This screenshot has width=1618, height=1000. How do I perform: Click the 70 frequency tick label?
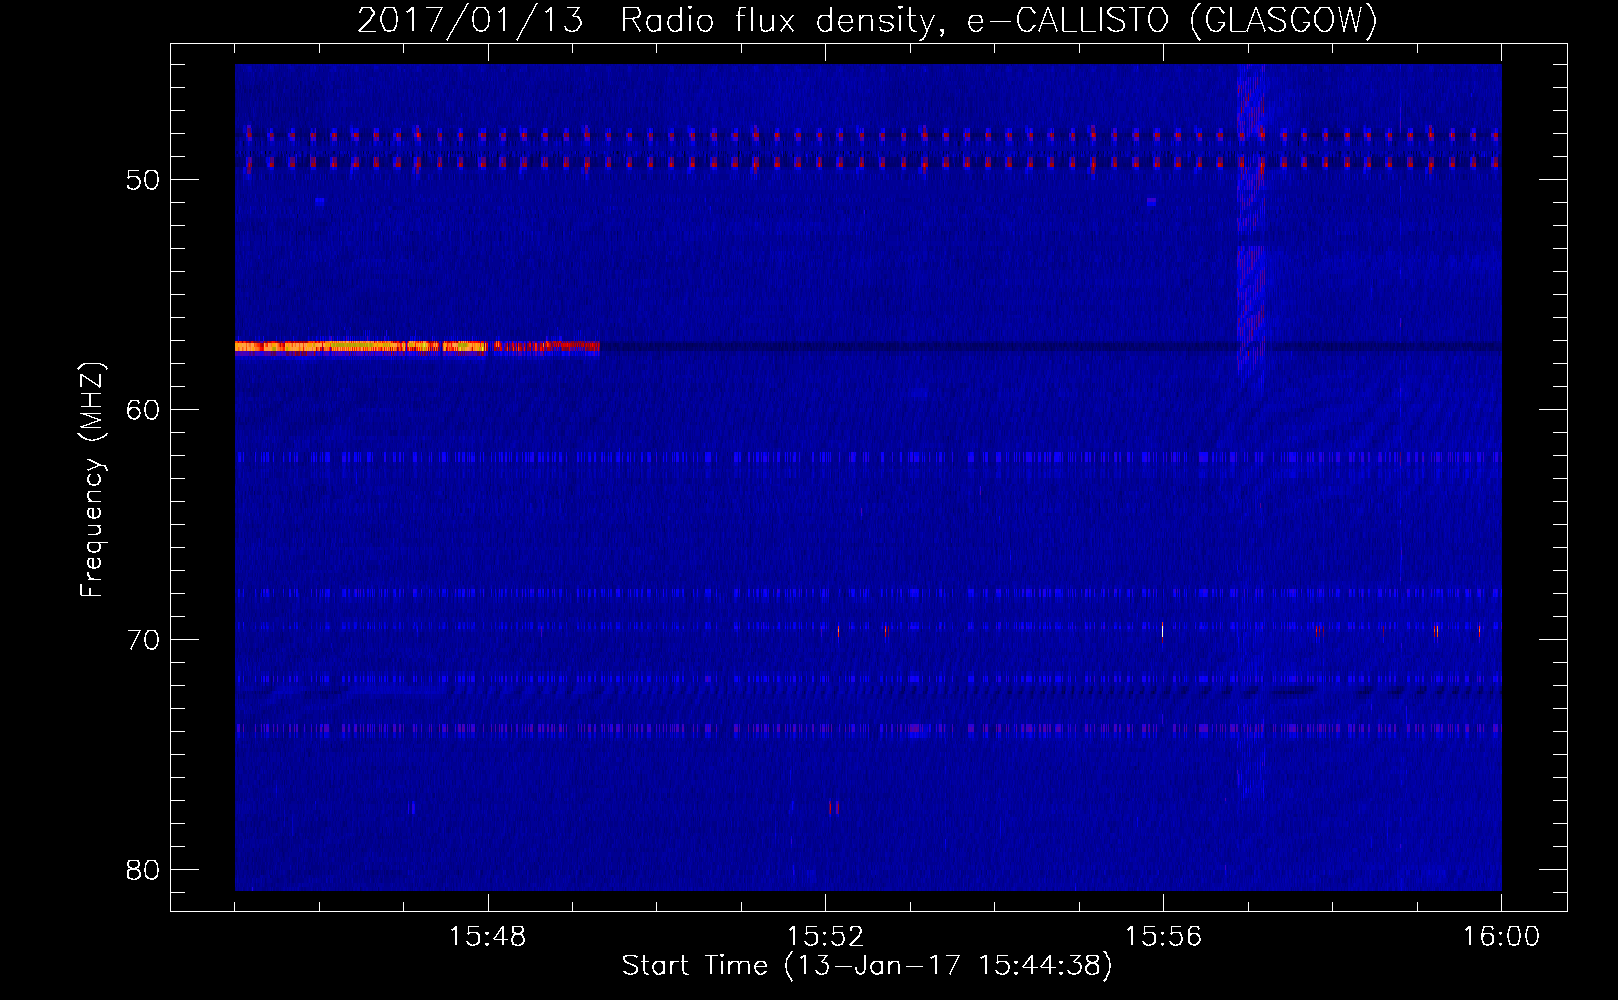tap(143, 640)
